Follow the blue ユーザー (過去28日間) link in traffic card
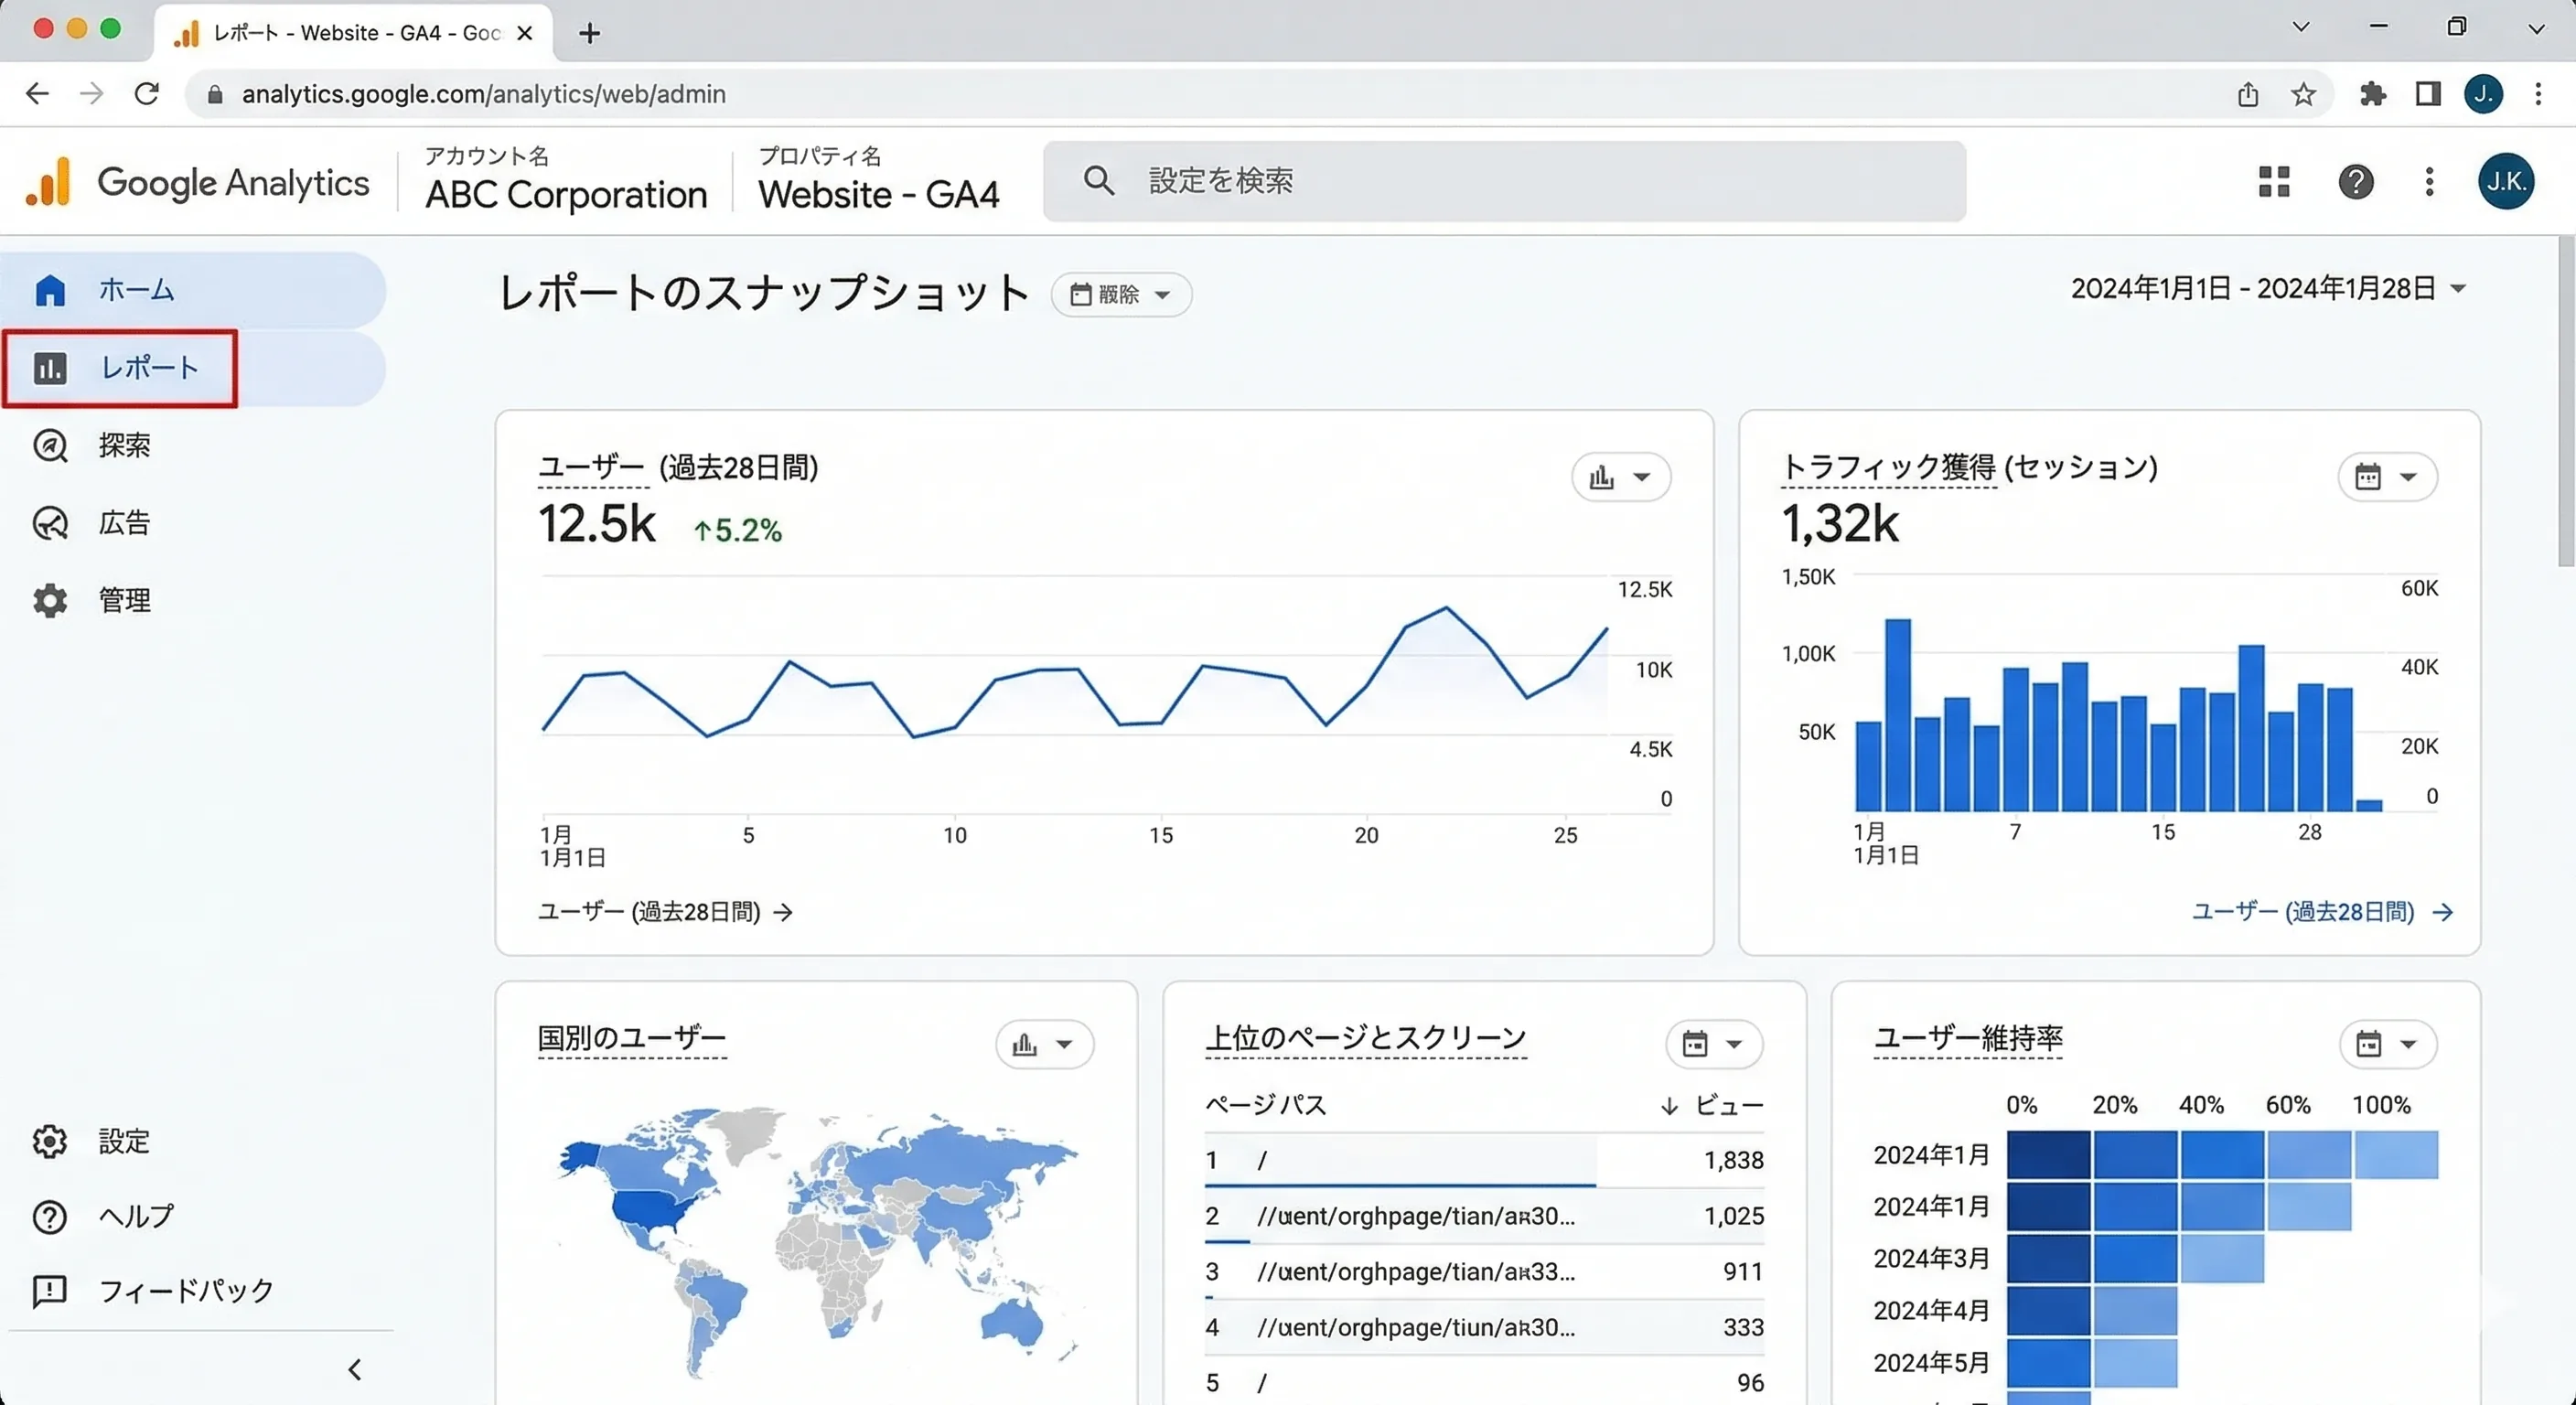Screen dimensions: 2576x1405 pyautogui.click(x=2322, y=912)
